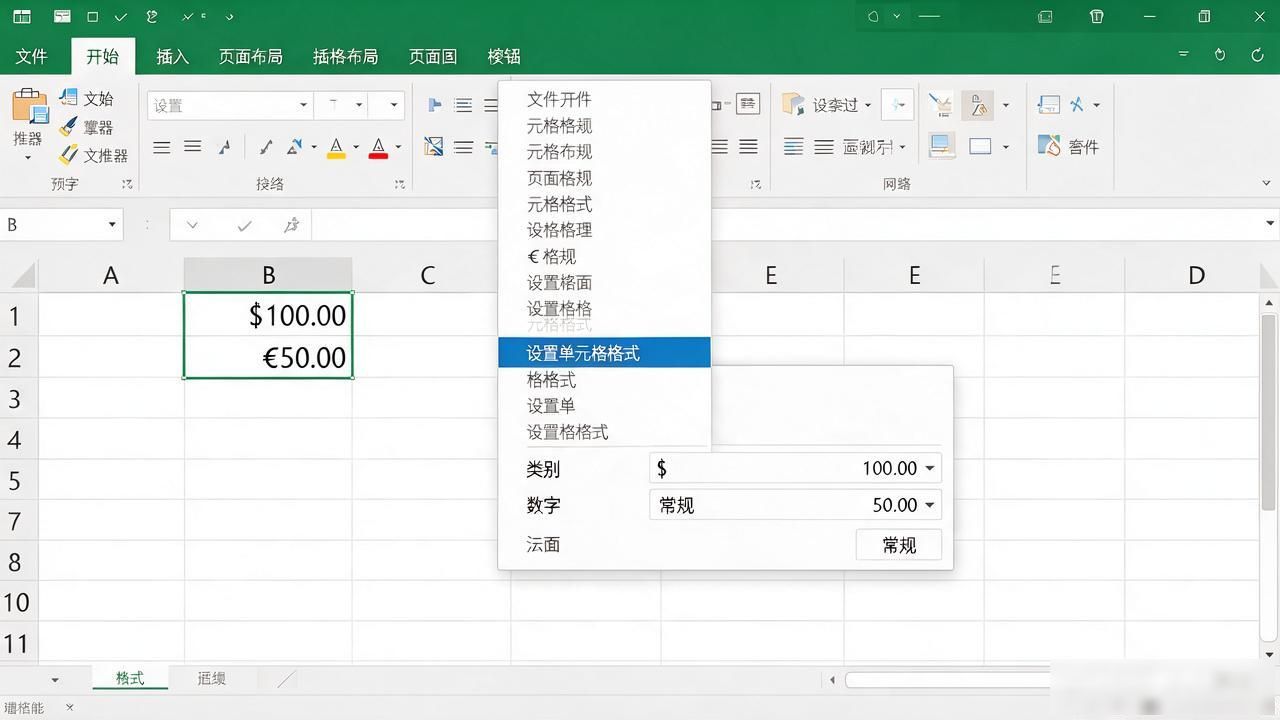The height and width of the screenshot is (720, 1280).
Task: Click the row 5 header
Action: [x=14, y=480]
